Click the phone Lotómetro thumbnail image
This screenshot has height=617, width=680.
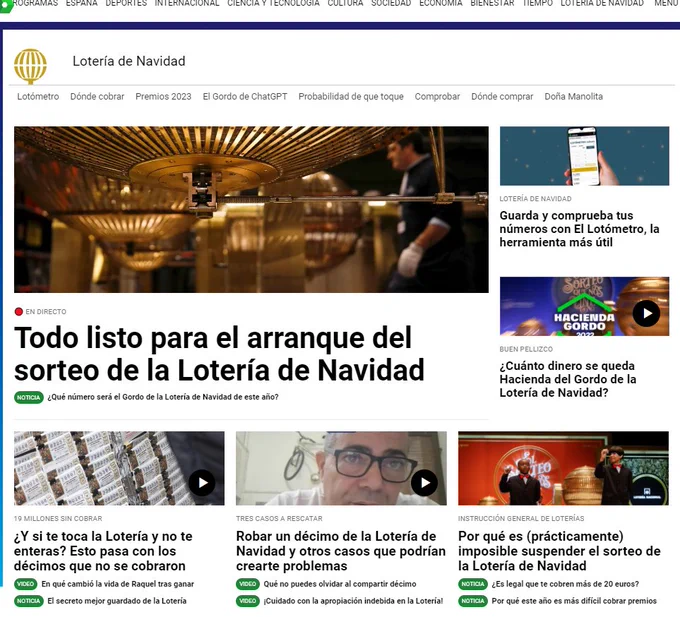pyautogui.click(x=584, y=155)
